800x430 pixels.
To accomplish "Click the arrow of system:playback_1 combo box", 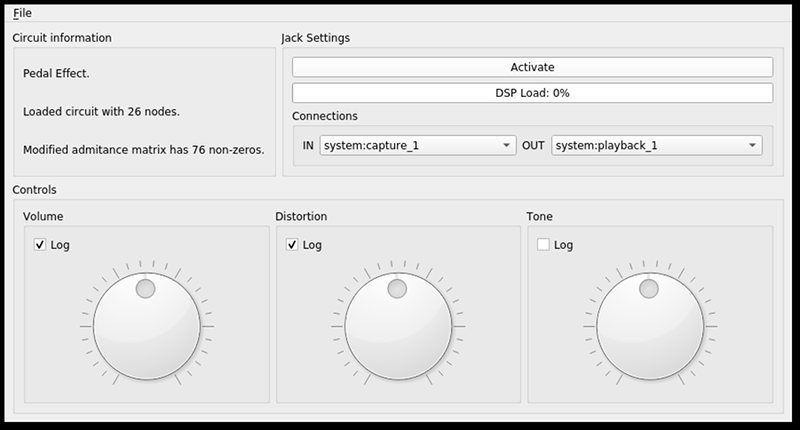I will (x=752, y=145).
